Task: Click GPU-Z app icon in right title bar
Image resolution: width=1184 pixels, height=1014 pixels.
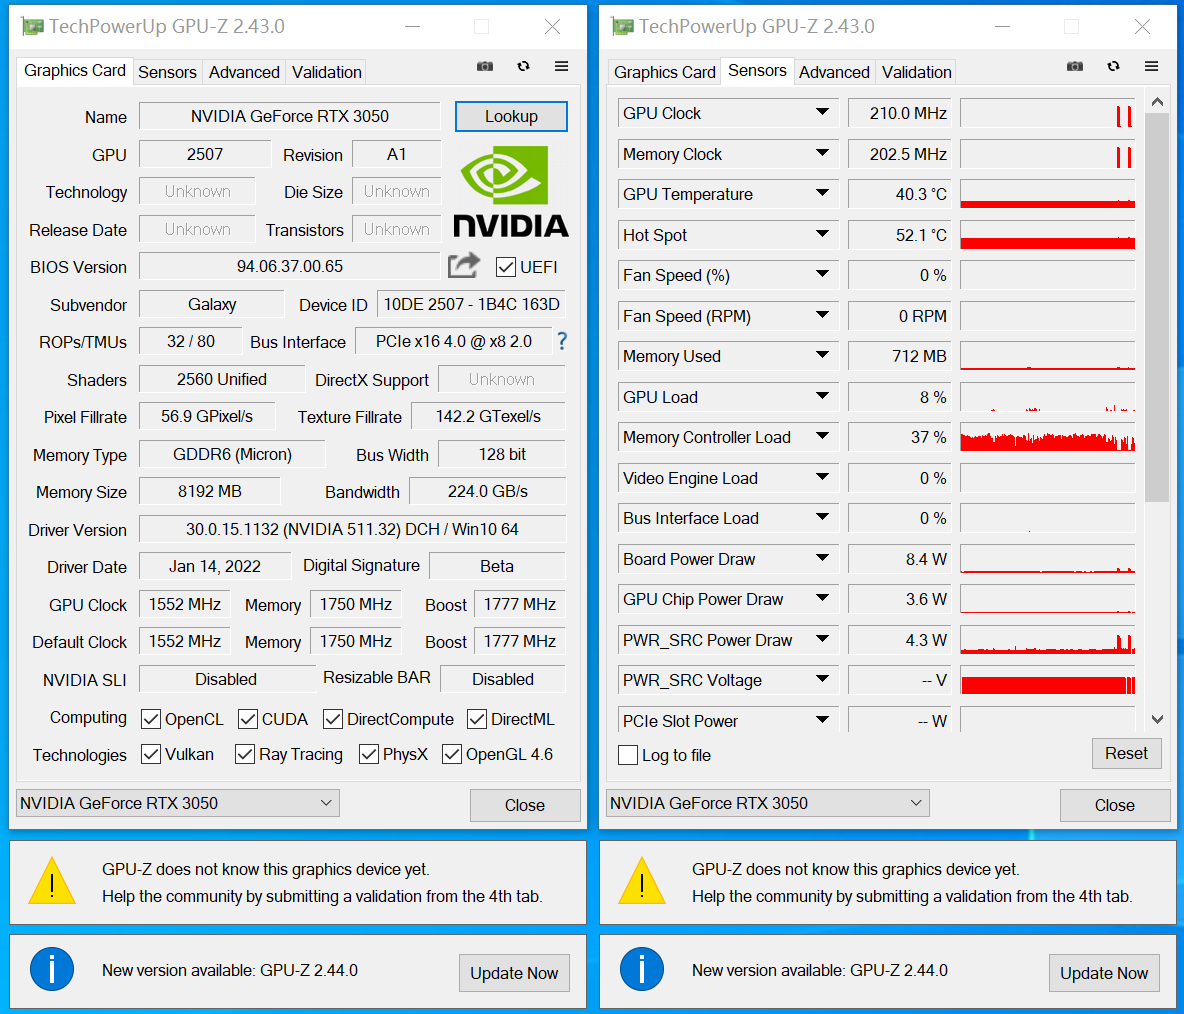Action: tap(622, 27)
